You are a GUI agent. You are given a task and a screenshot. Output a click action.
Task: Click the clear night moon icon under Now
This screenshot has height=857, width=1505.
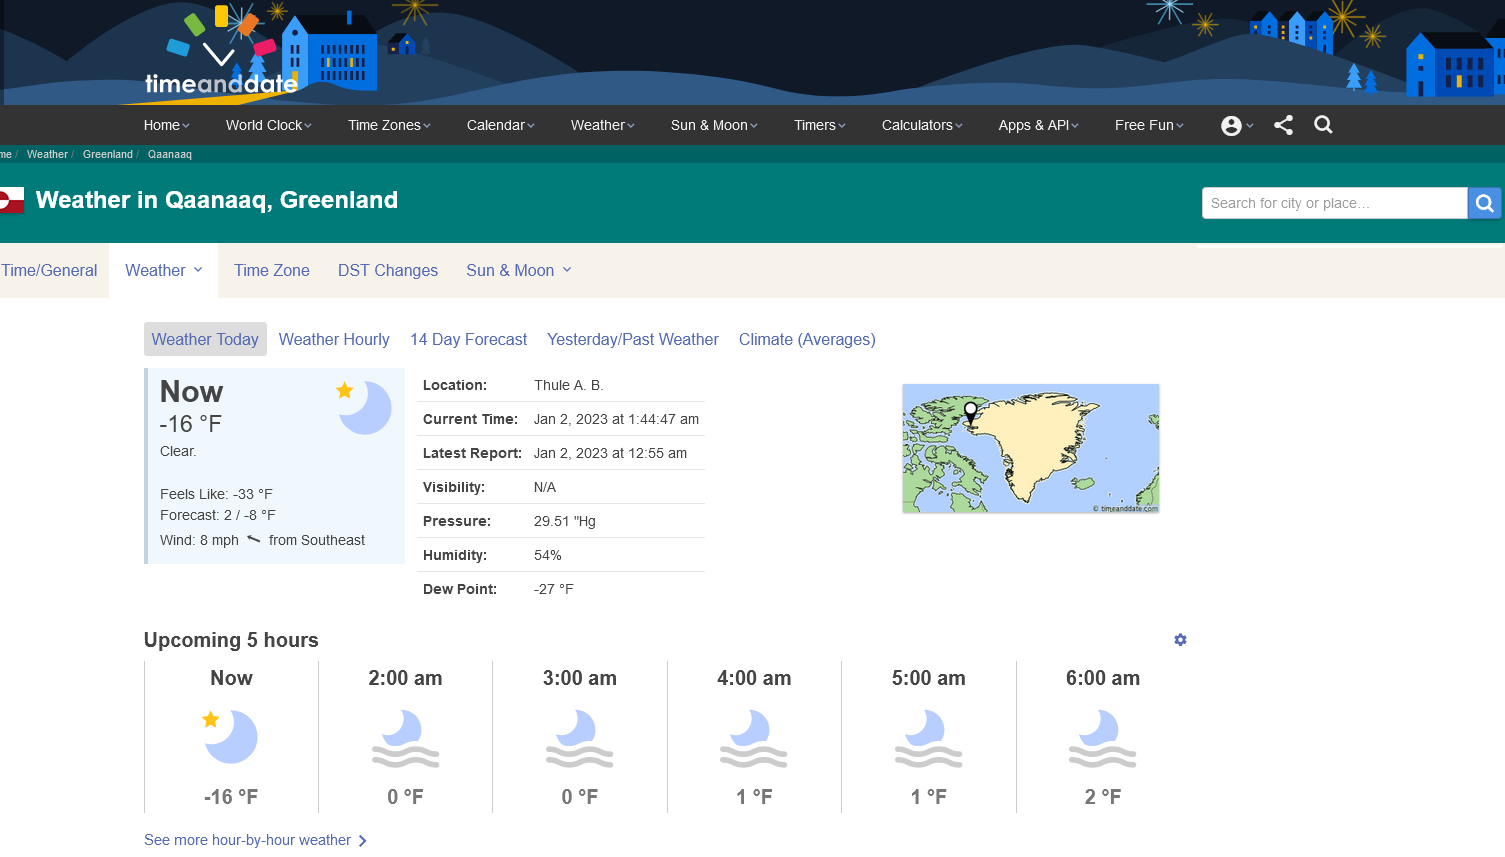(363, 407)
